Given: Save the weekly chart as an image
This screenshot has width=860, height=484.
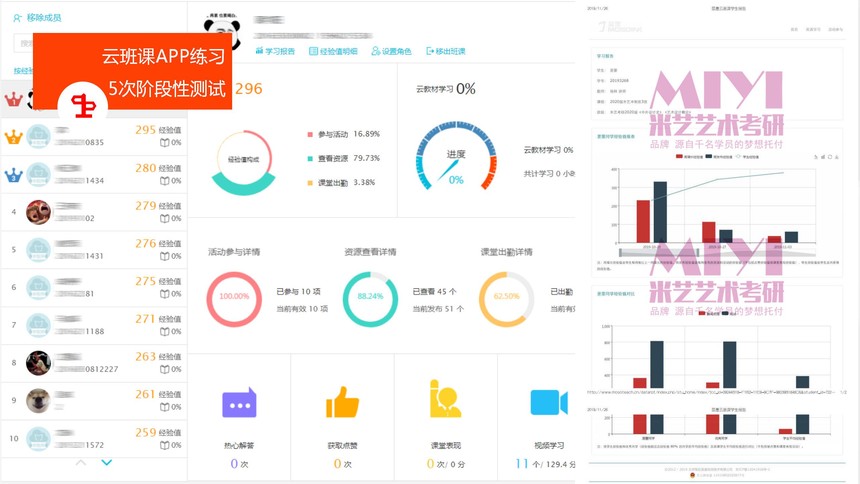Looking at the screenshot, I should pyautogui.click(x=837, y=157).
